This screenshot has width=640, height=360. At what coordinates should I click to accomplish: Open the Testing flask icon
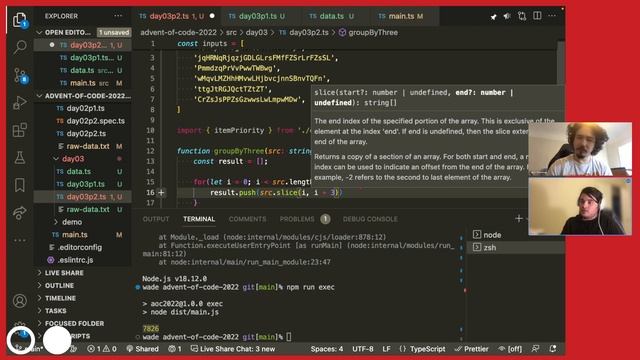click(x=19, y=158)
